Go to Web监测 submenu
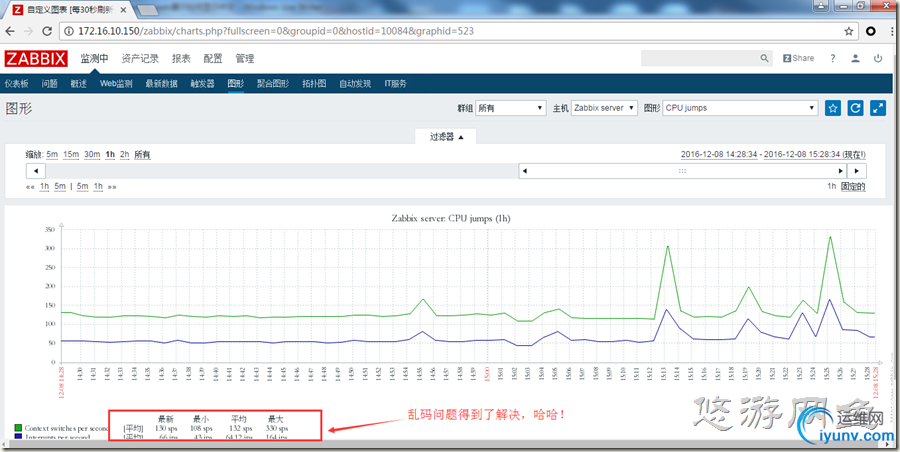The width and height of the screenshot is (900, 452). pos(116,83)
